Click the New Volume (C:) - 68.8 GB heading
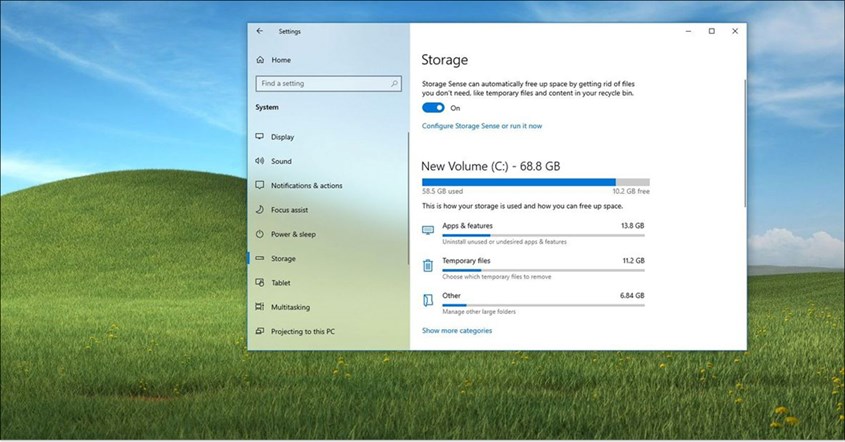The width and height of the screenshot is (845, 442). [490, 166]
